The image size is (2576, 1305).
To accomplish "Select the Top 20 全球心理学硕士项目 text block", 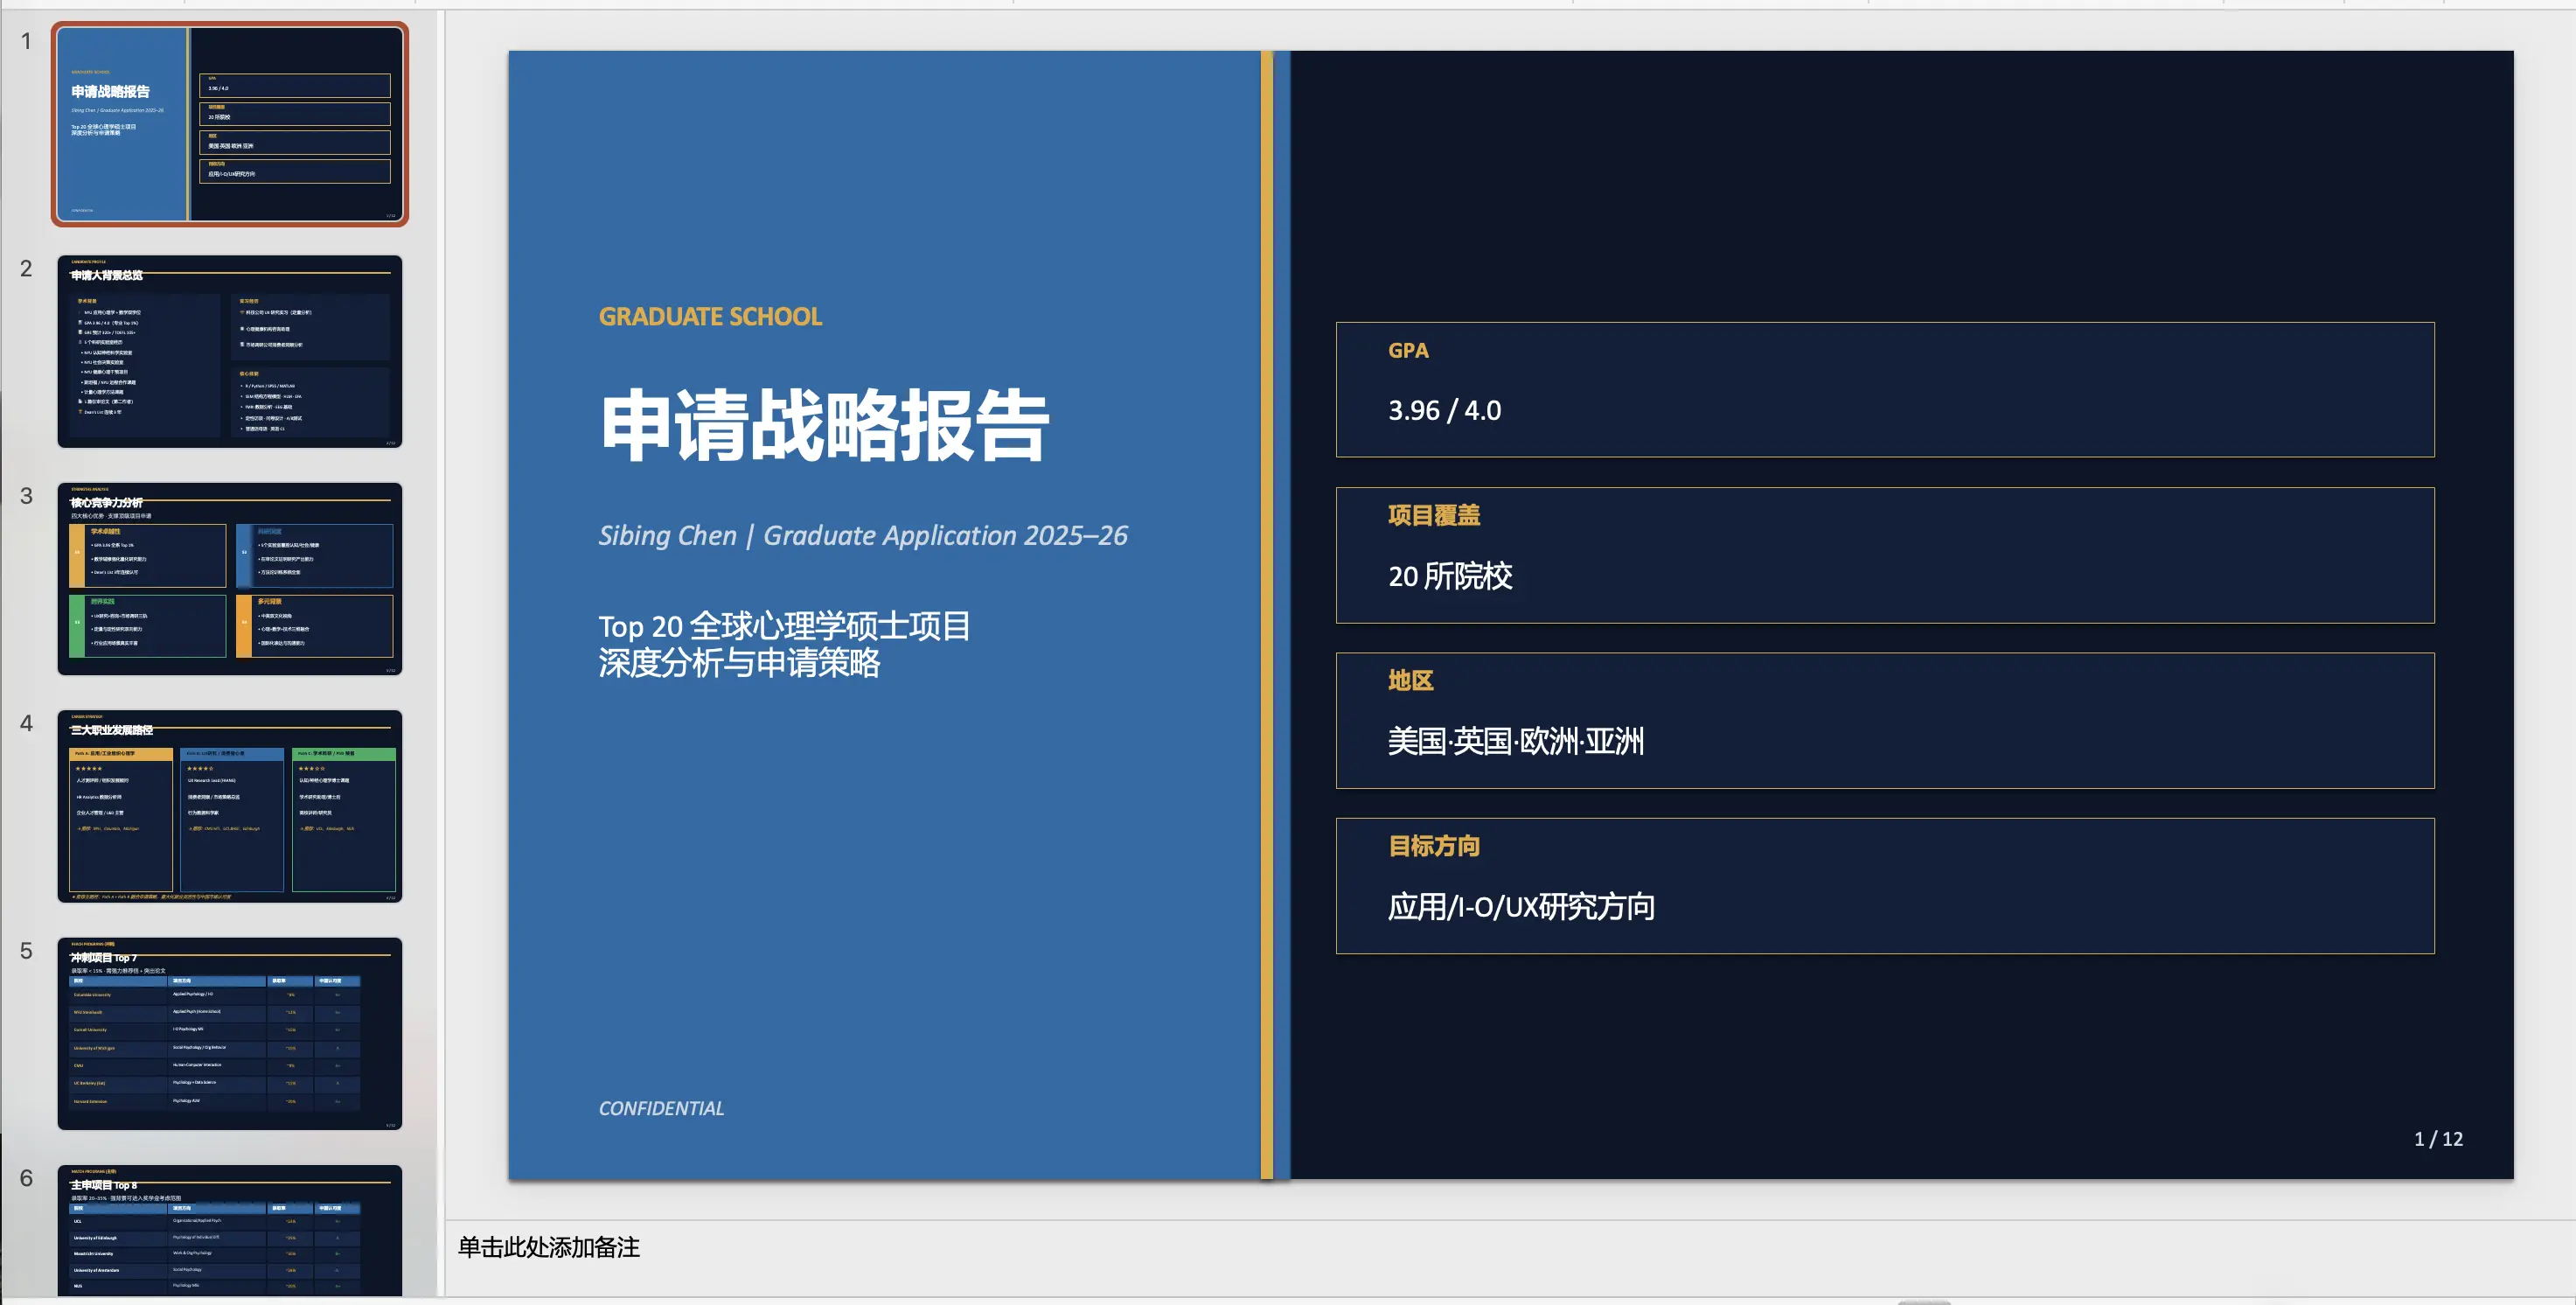I will [784, 645].
